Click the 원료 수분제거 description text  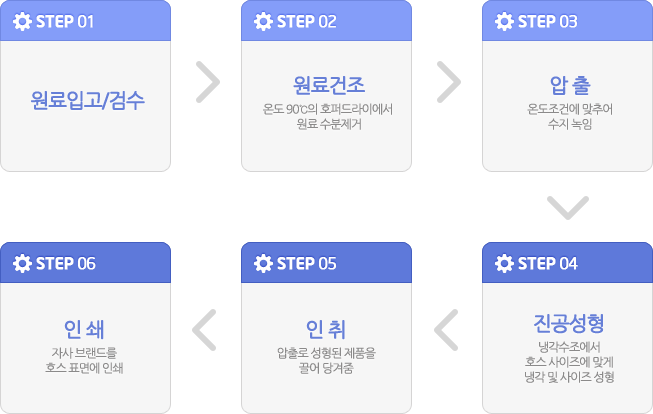pos(329,124)
